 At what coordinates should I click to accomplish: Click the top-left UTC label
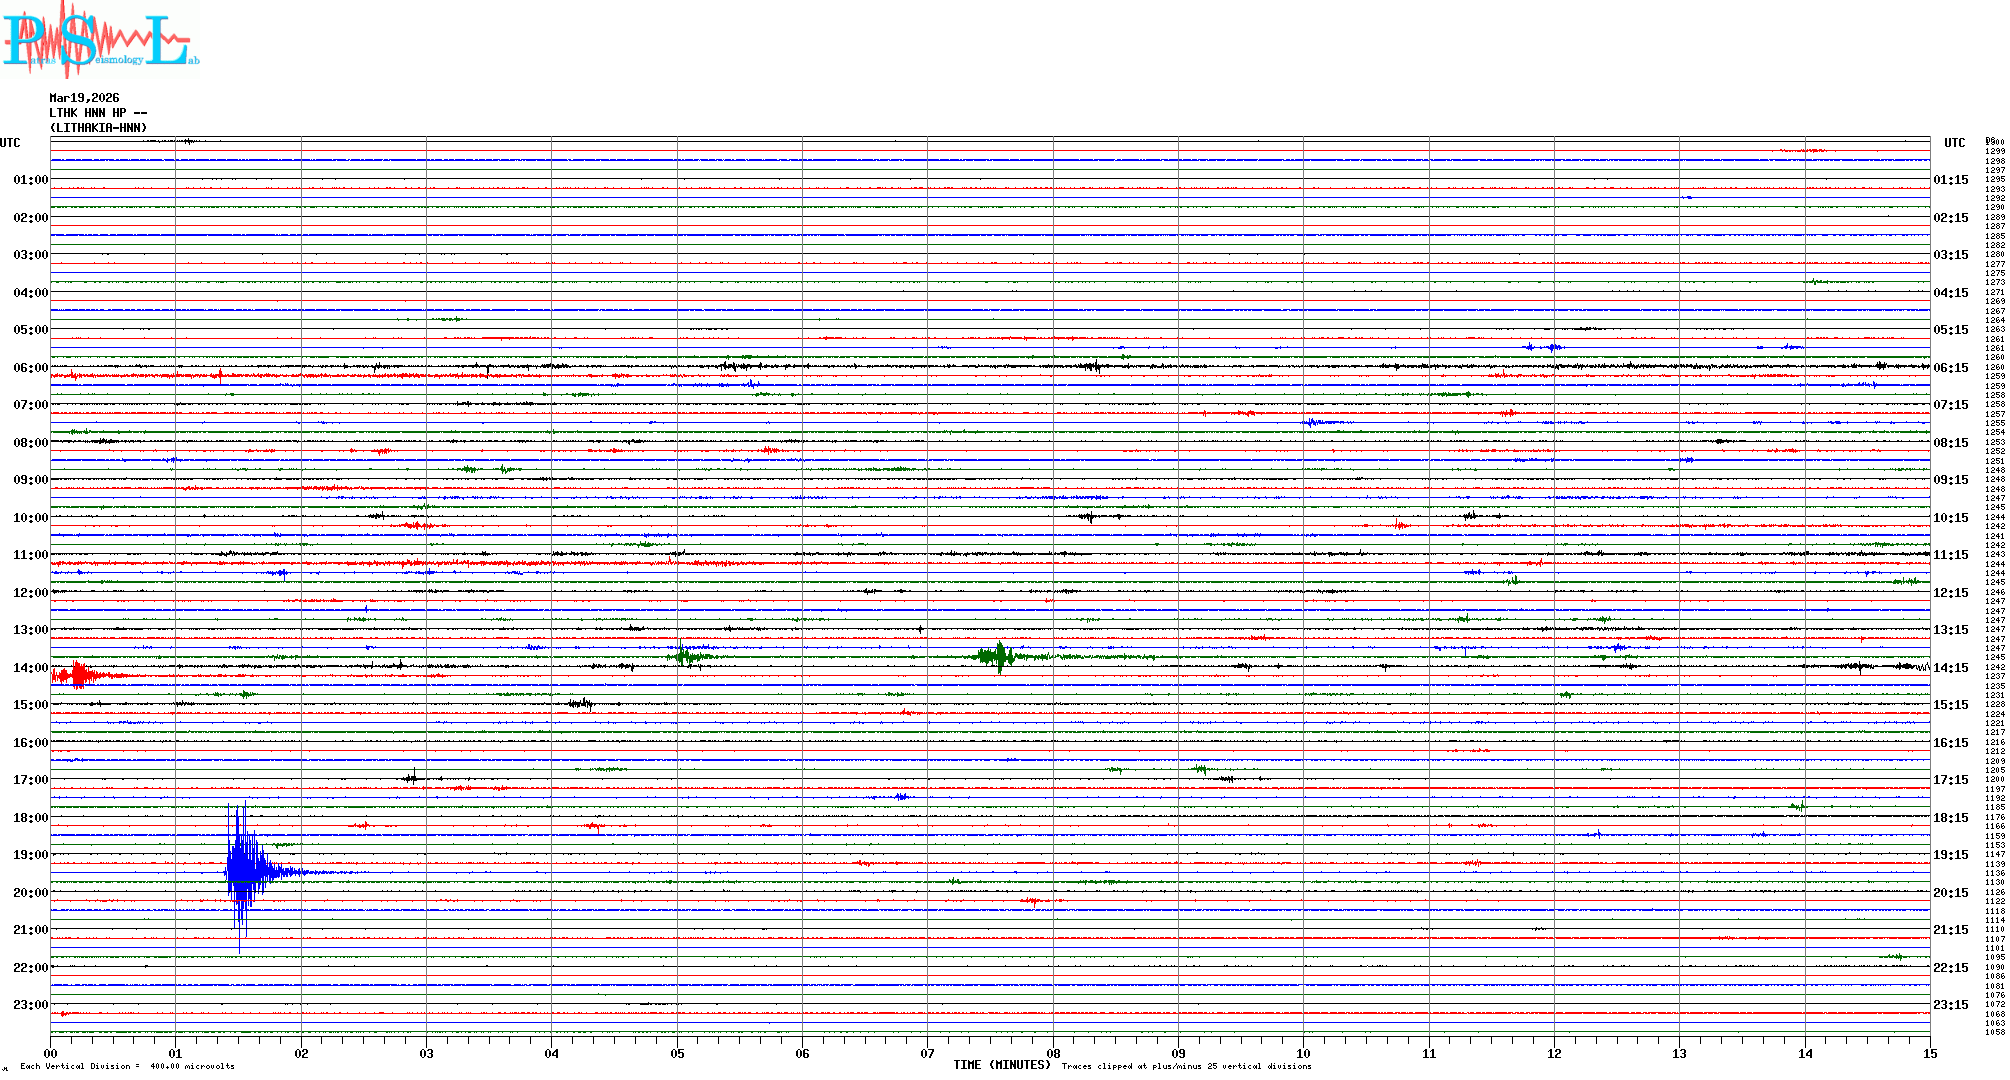[x=10, y=143]
